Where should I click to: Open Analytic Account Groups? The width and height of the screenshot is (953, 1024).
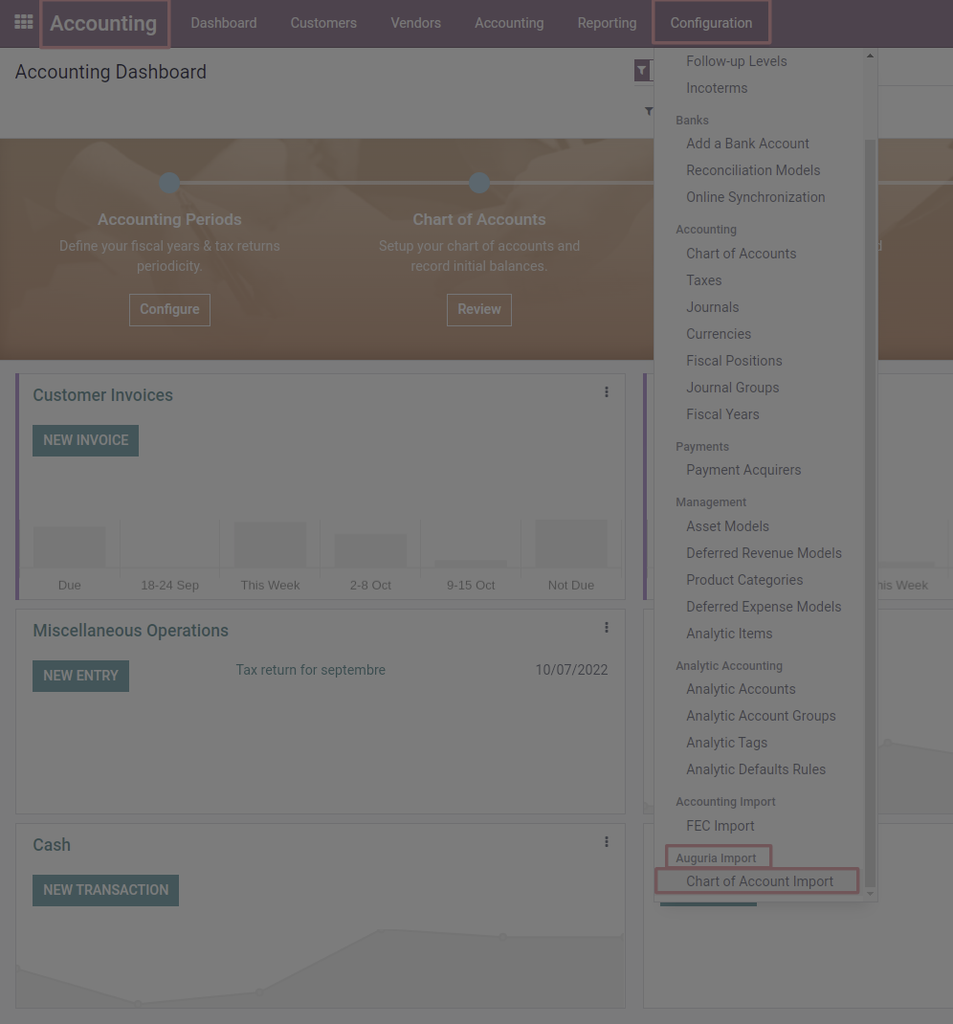pos(760,716)
